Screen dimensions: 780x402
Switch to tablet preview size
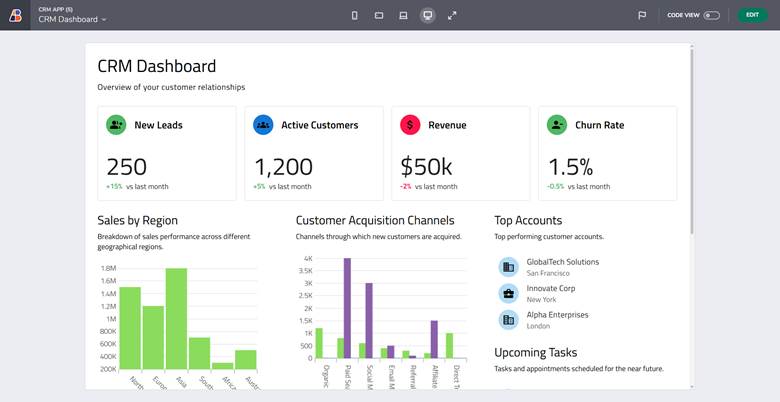[379, 15]
